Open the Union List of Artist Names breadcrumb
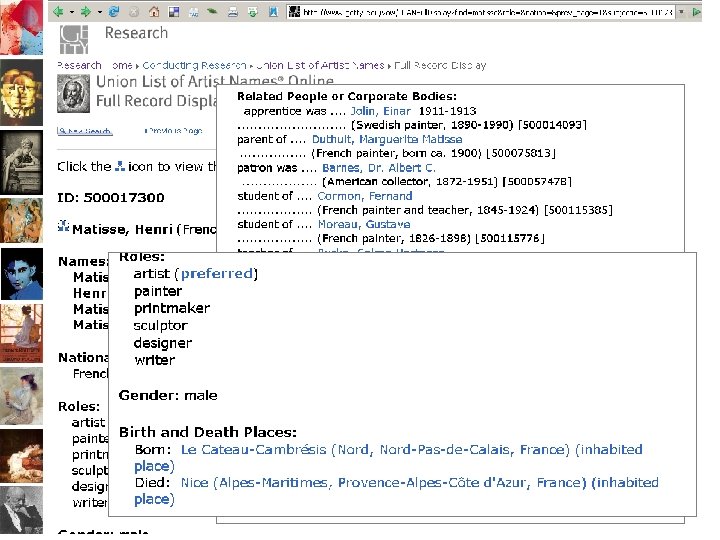Viewport: 720px width, 540px height. click(321, 66)
